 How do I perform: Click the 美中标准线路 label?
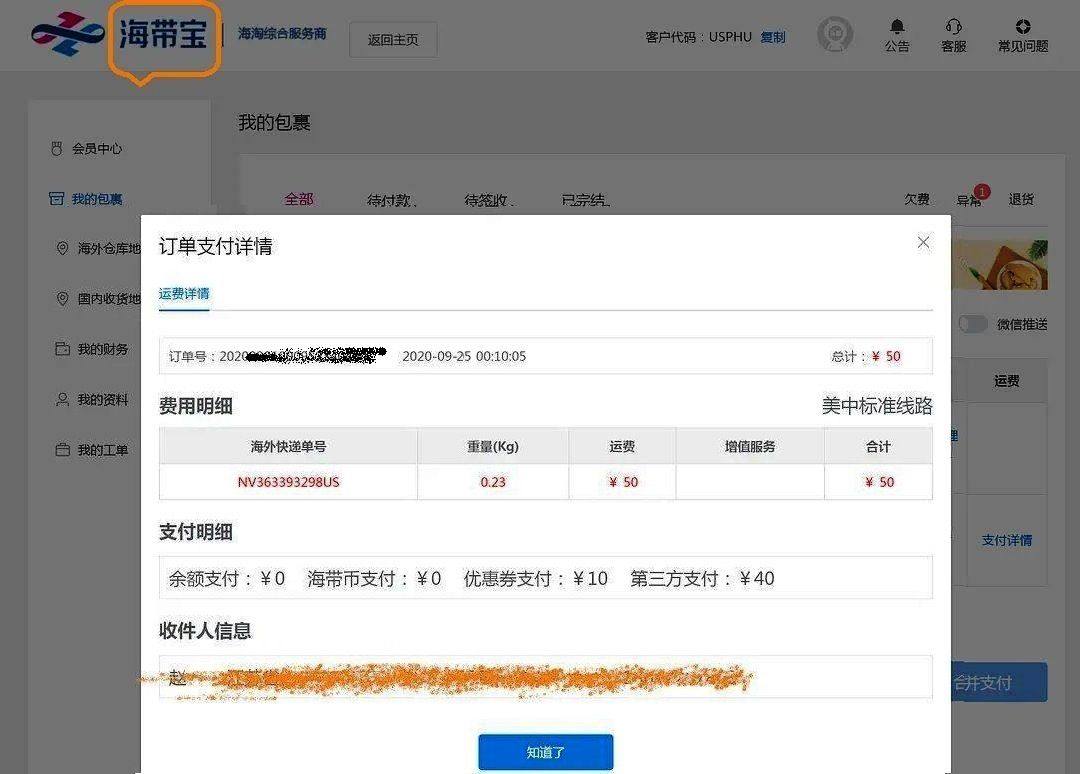click(x=877, y=406)
